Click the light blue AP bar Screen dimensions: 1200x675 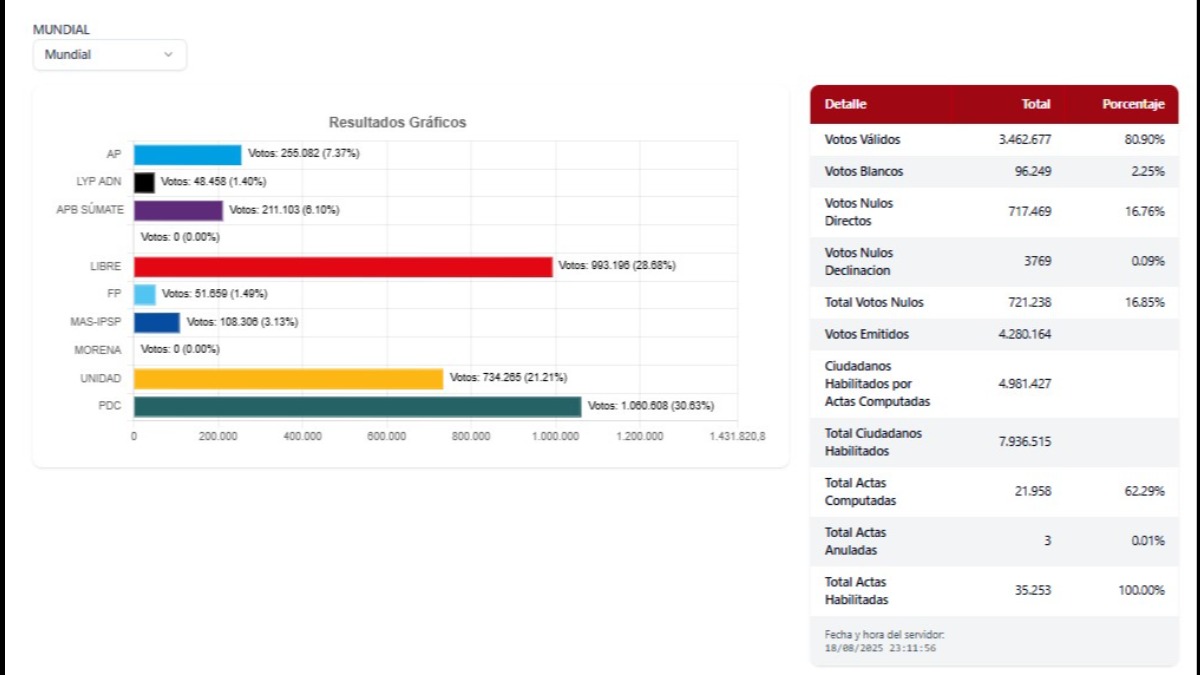click(x=188, y=154)
